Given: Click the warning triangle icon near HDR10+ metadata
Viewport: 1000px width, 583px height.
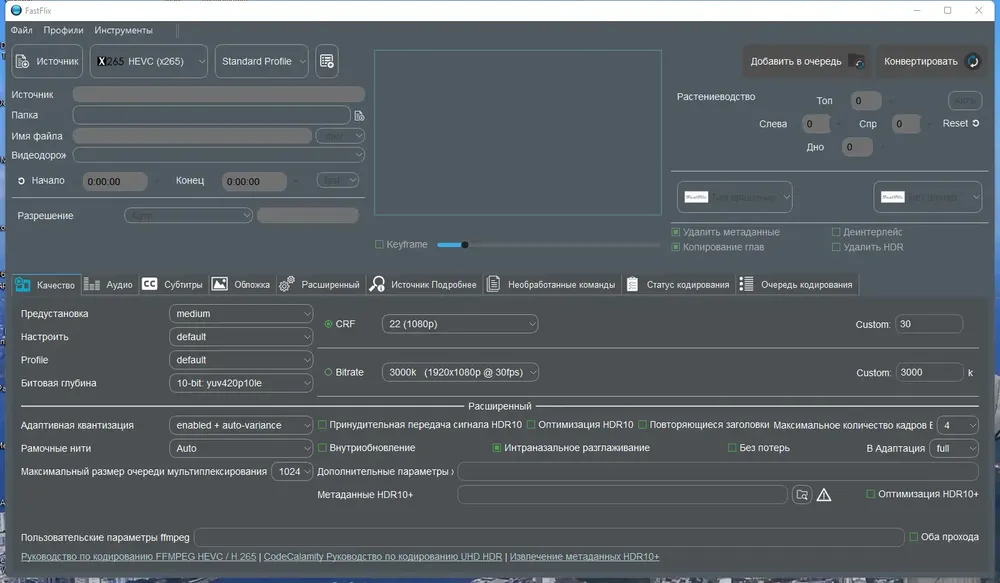Looking at the screenshot, I should (824, 495).
